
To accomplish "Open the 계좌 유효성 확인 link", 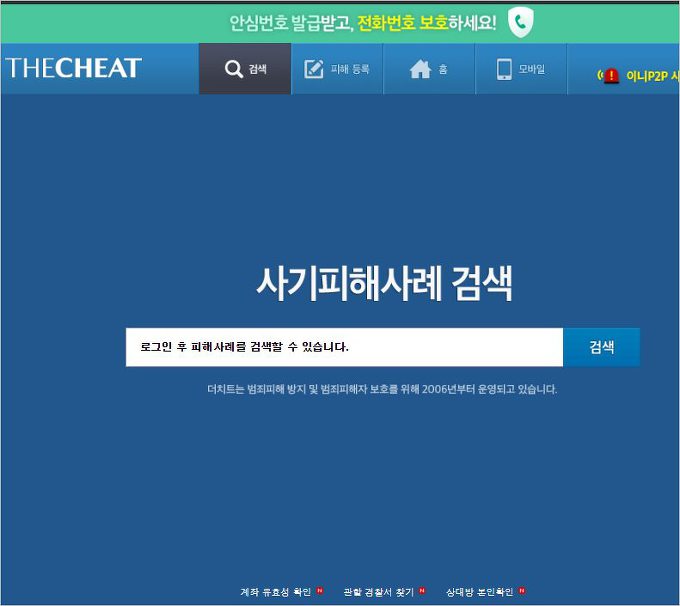I will click(275, 592).
